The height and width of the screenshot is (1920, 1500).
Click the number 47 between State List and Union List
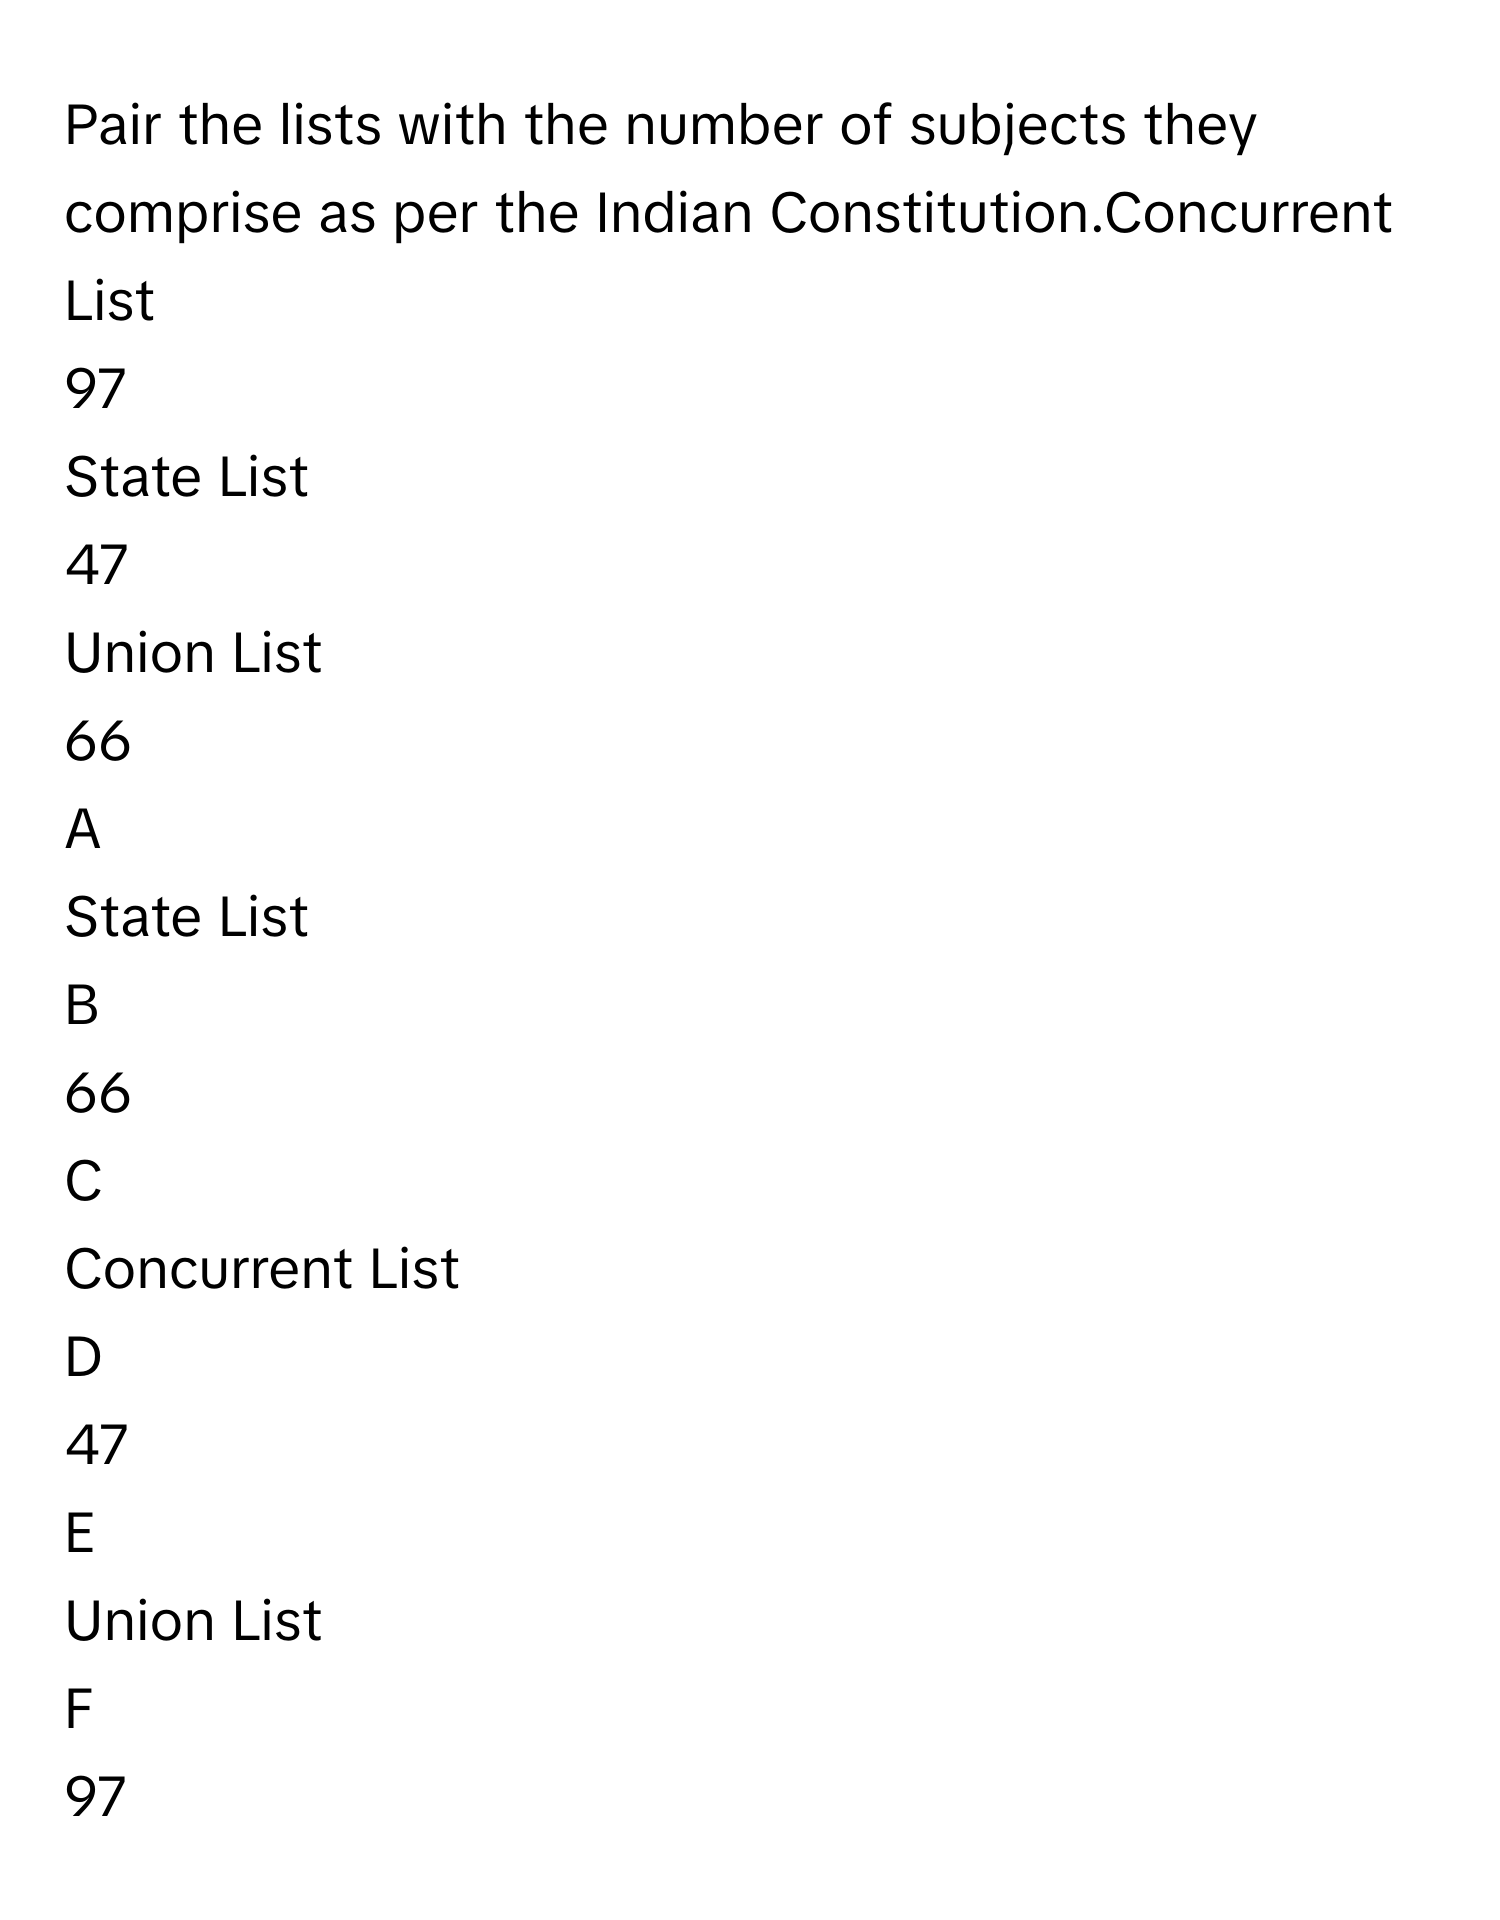click(96, 565)
